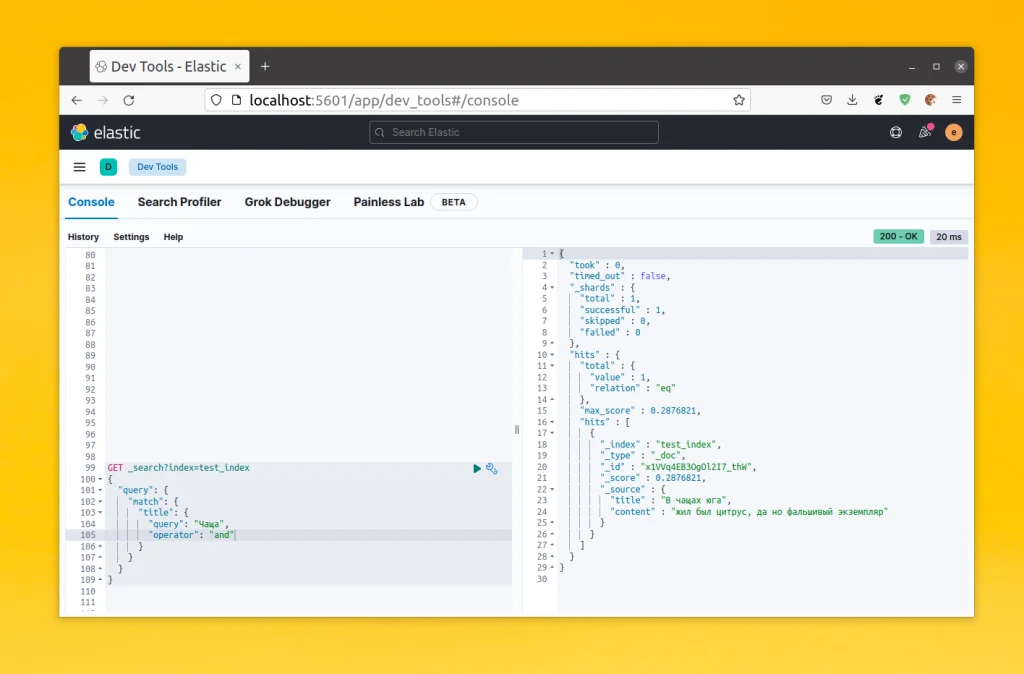Screen dimensions: 1024x674
Task: Click the green play button to send the request
Action: 477,468
